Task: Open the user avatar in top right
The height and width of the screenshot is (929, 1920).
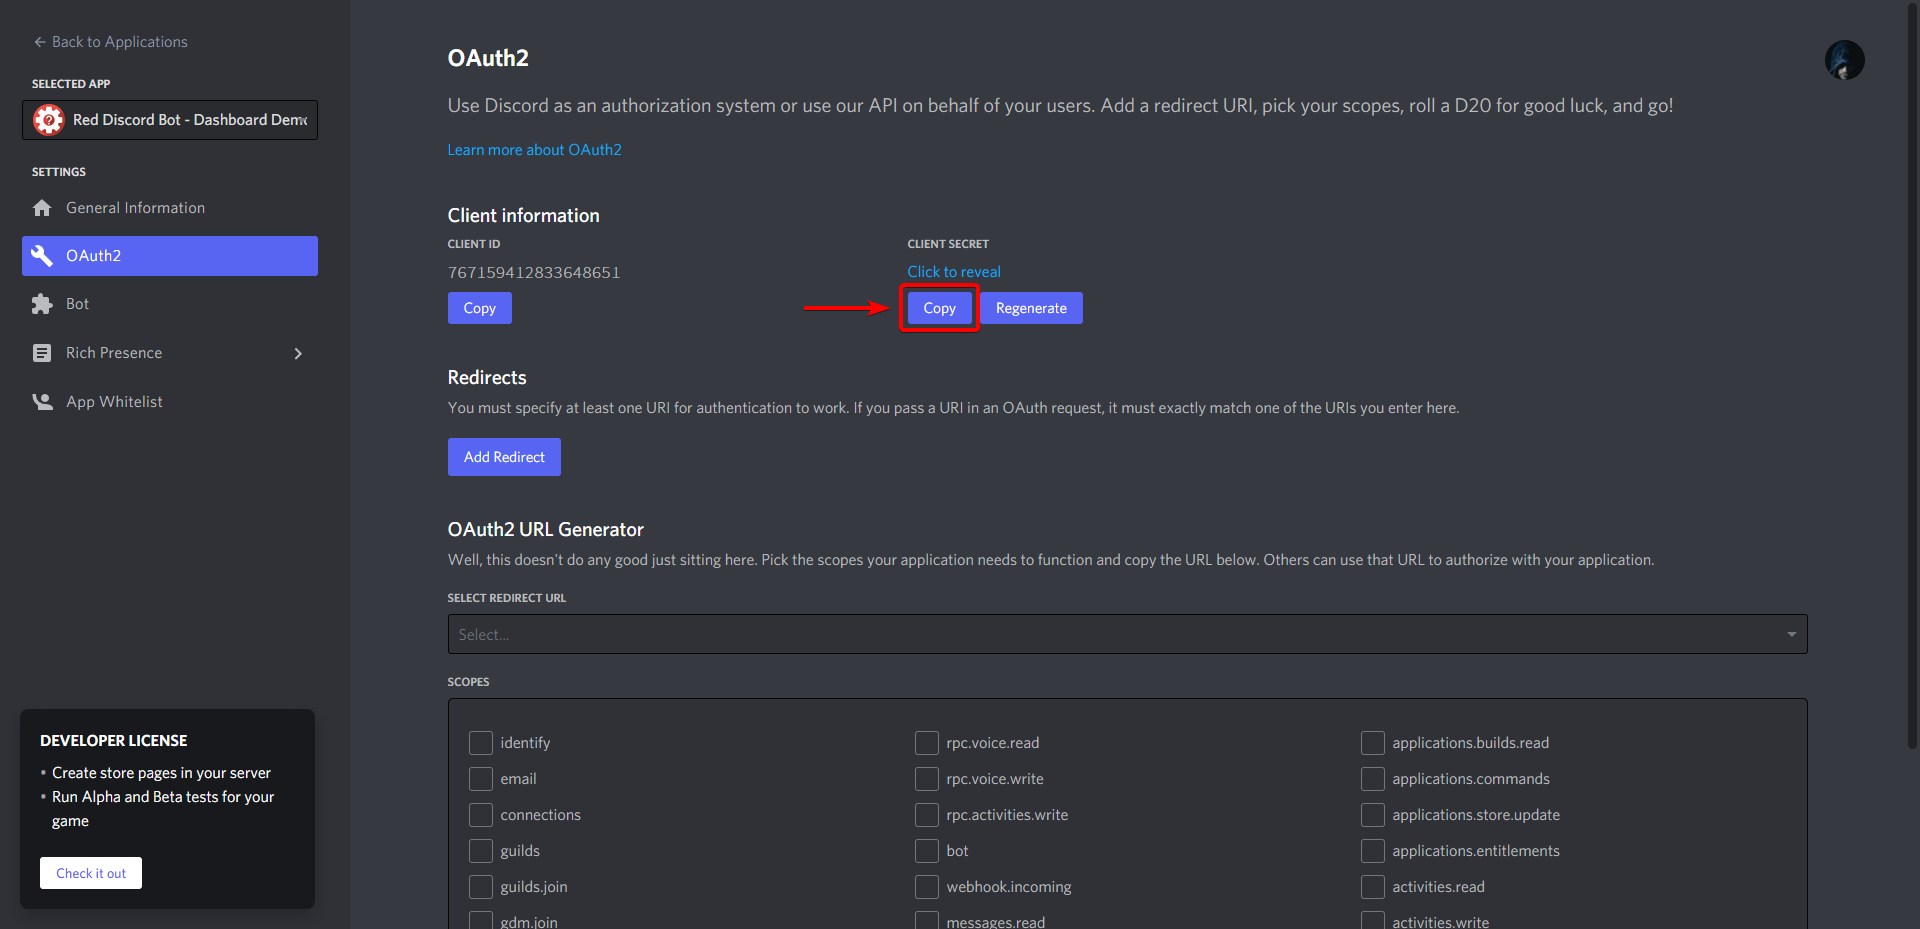Action: tap(1844, 60)
